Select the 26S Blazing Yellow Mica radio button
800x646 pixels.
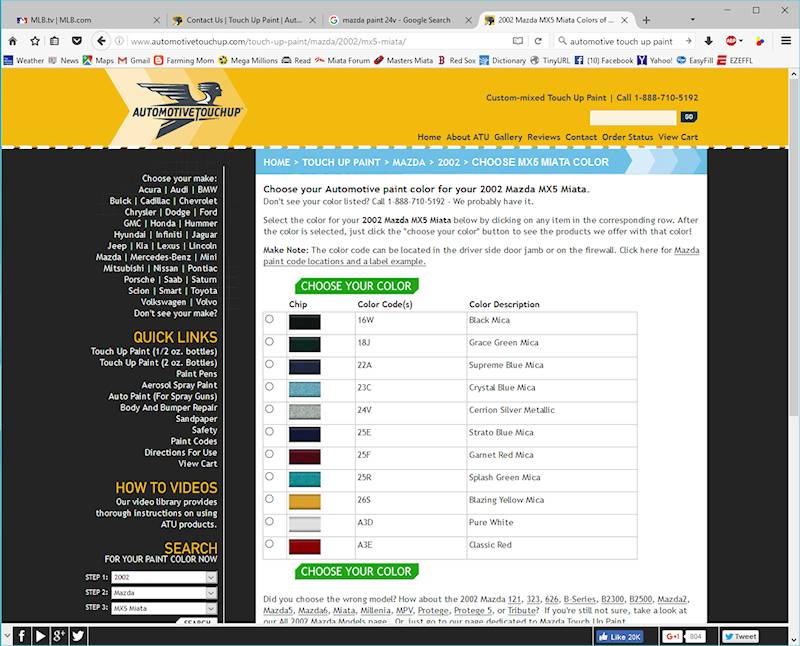point(269,499)
